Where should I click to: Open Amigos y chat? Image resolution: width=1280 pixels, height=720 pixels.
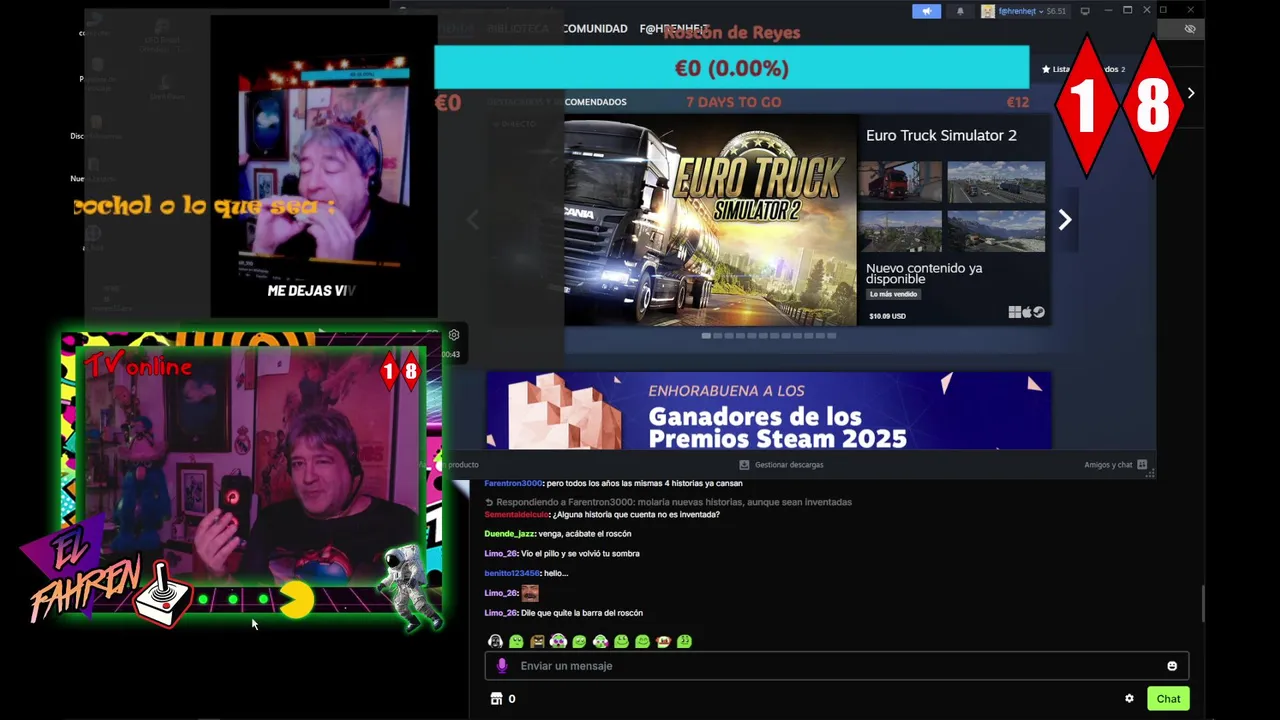(x=1108, y=465)
